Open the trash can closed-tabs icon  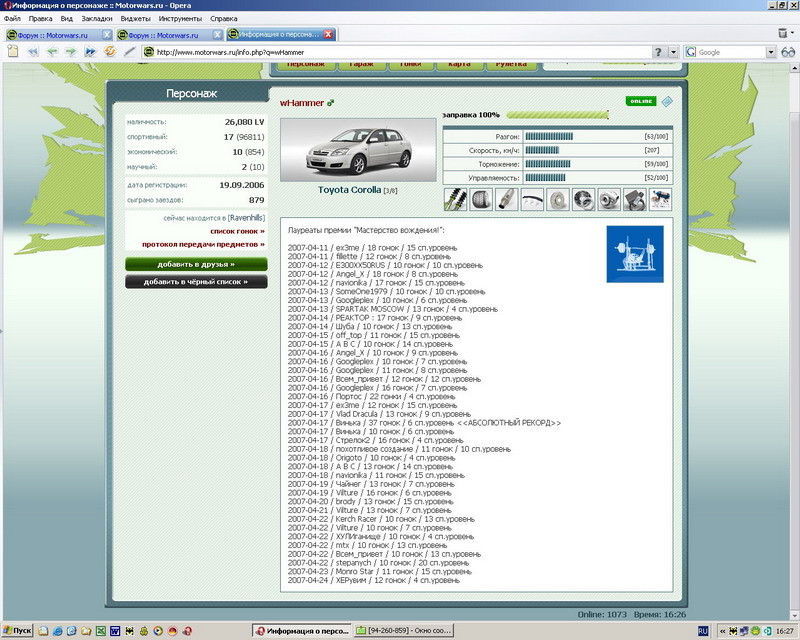pos(783,33)
